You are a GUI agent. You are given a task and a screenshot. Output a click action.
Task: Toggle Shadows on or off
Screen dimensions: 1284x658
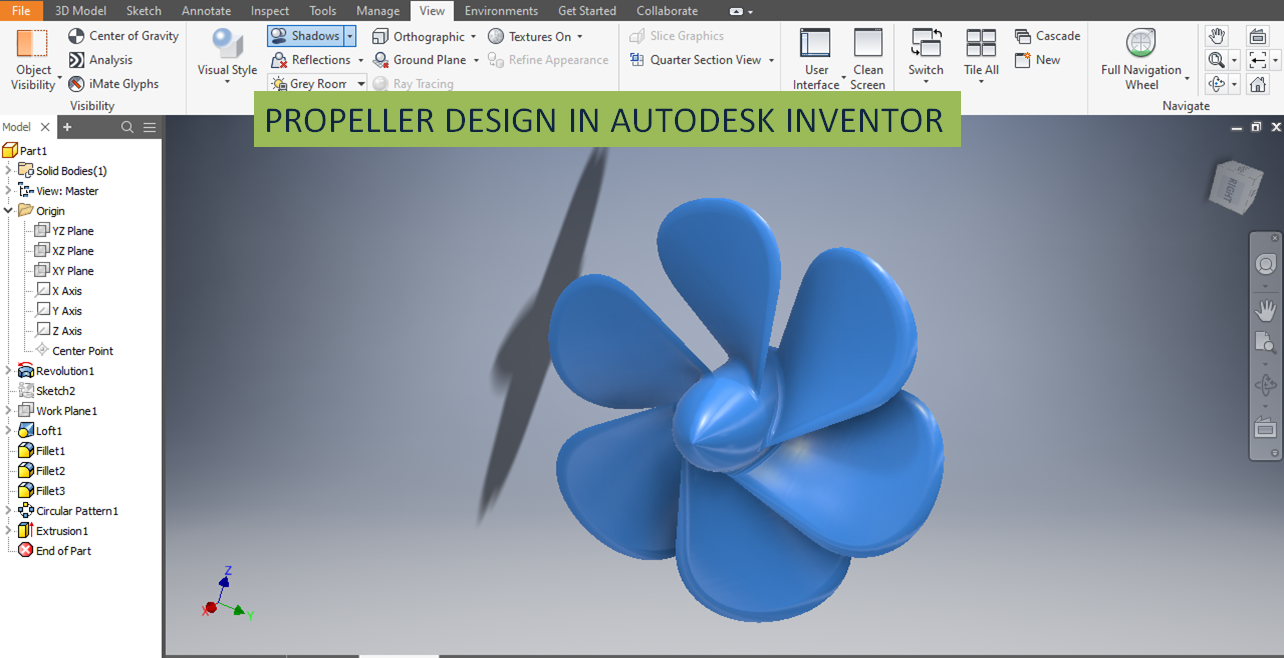(306, 36)
